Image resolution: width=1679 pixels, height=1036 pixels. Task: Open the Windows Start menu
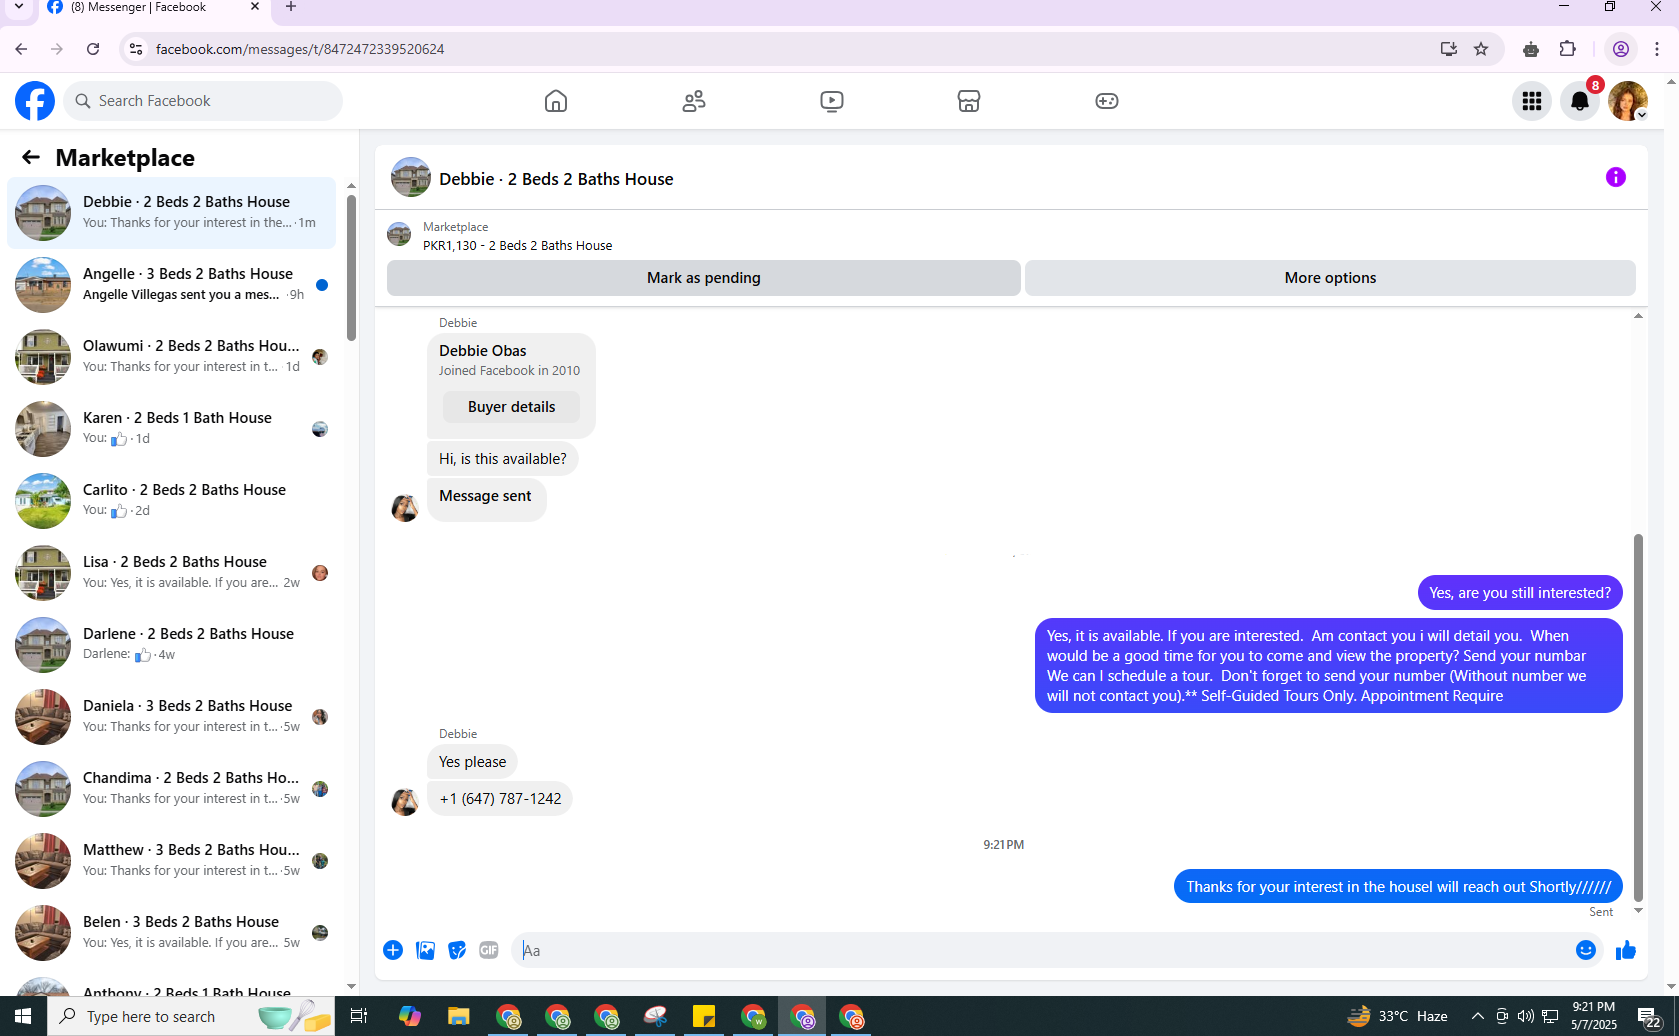(23, 1016)
